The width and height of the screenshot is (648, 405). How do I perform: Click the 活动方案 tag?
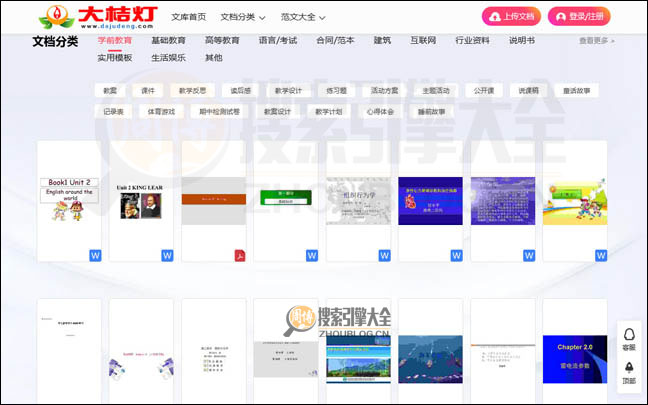pyautogui.click(x=384, y=91)
